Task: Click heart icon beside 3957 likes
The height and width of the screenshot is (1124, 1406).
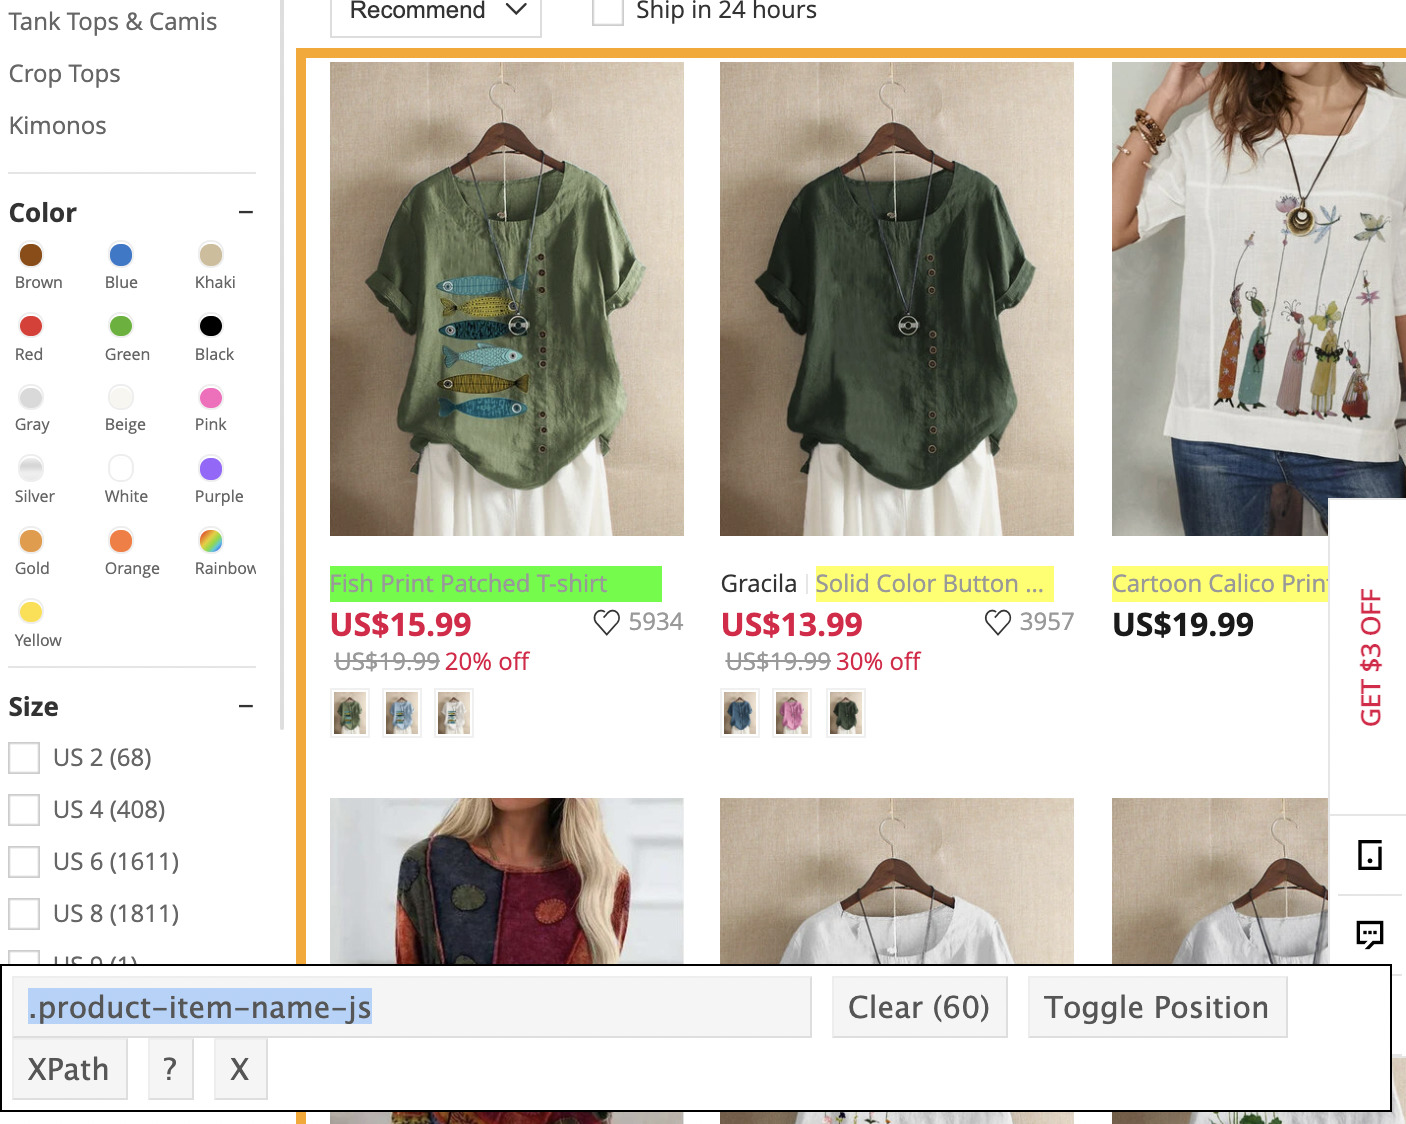Action: coord(997,622)
